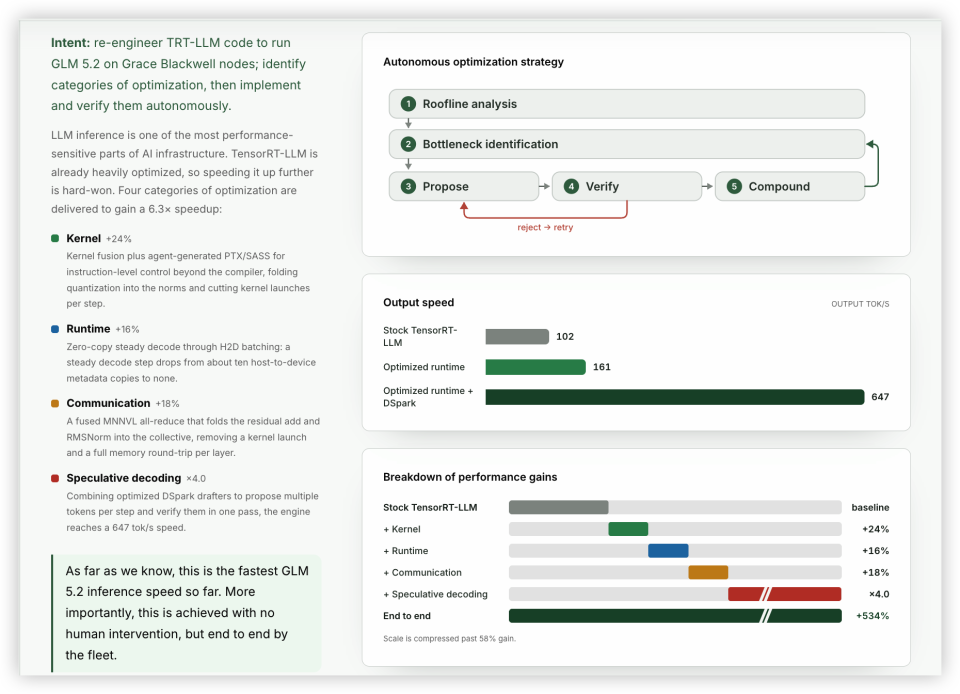The image size is (960, 694).
Task: Click the value 647 in output speed
Action: pos(880,397)
